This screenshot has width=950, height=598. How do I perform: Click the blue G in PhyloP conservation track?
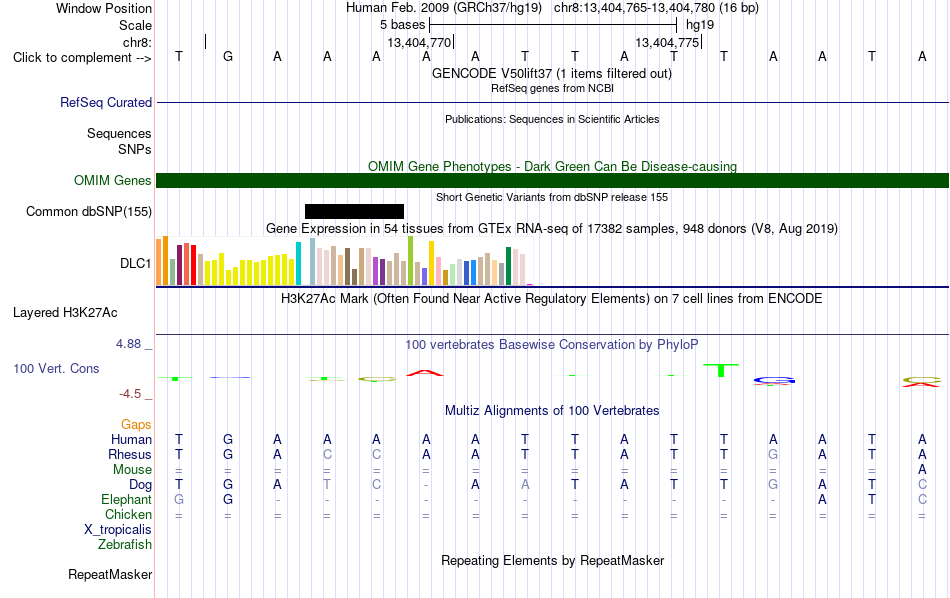tap(774, 380)
